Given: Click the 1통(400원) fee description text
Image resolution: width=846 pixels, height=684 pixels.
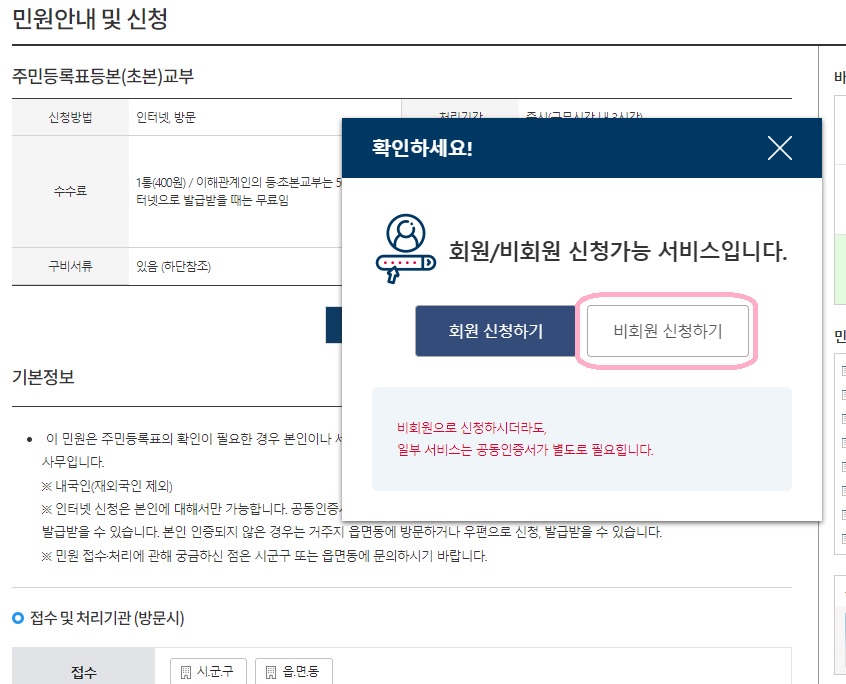Looking at the screenshot, I should (239, 191).
